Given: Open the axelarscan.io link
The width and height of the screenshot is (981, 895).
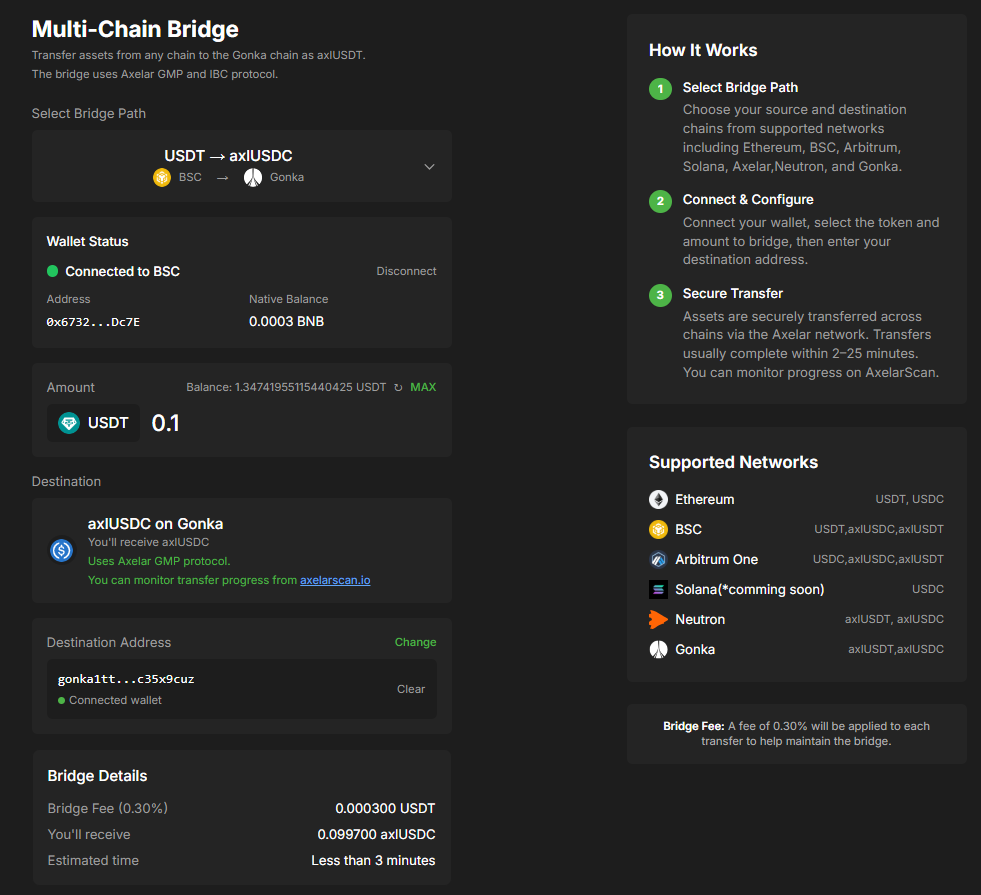Looking at the screenshot, I should (335, 580).
